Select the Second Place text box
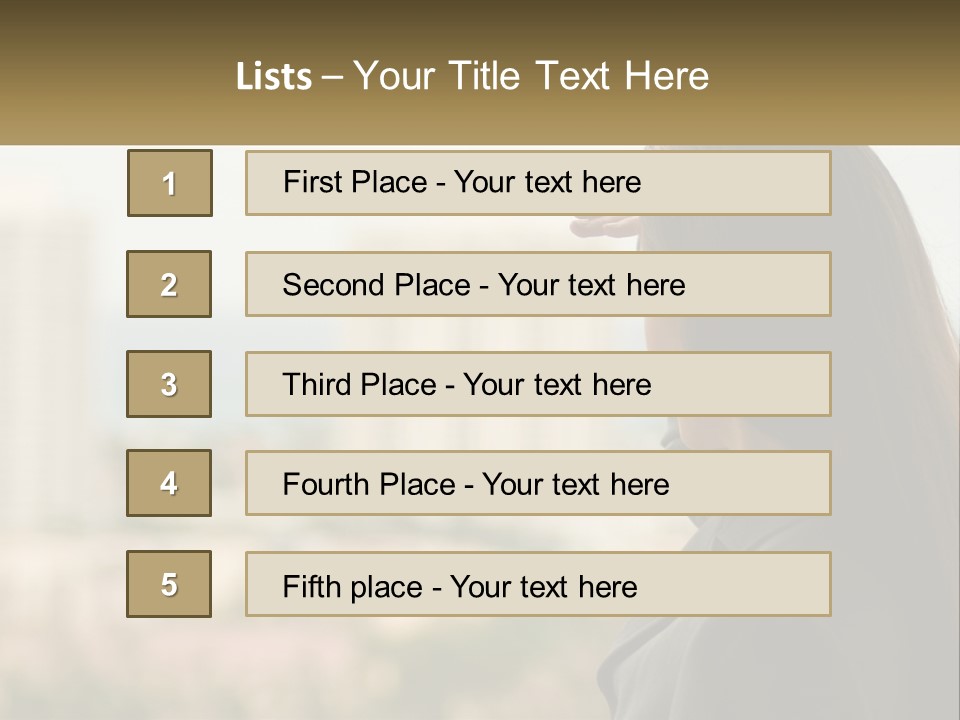The image size is (960, 720). click(538, 284)
